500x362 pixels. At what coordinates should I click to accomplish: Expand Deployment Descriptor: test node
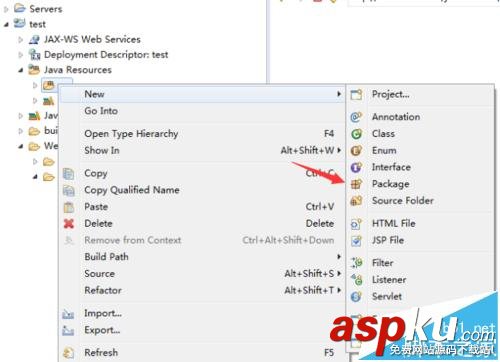pos(21,55)
